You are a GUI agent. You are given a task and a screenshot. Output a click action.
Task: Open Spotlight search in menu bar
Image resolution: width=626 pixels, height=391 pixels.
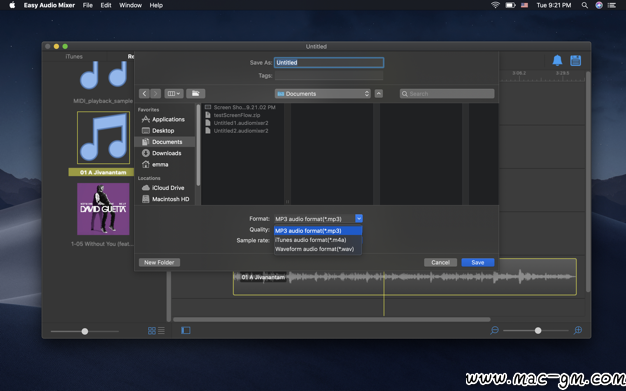click(584, 5)
